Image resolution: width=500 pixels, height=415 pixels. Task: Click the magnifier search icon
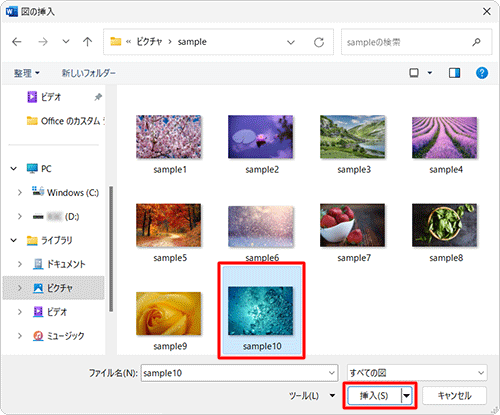477,42
